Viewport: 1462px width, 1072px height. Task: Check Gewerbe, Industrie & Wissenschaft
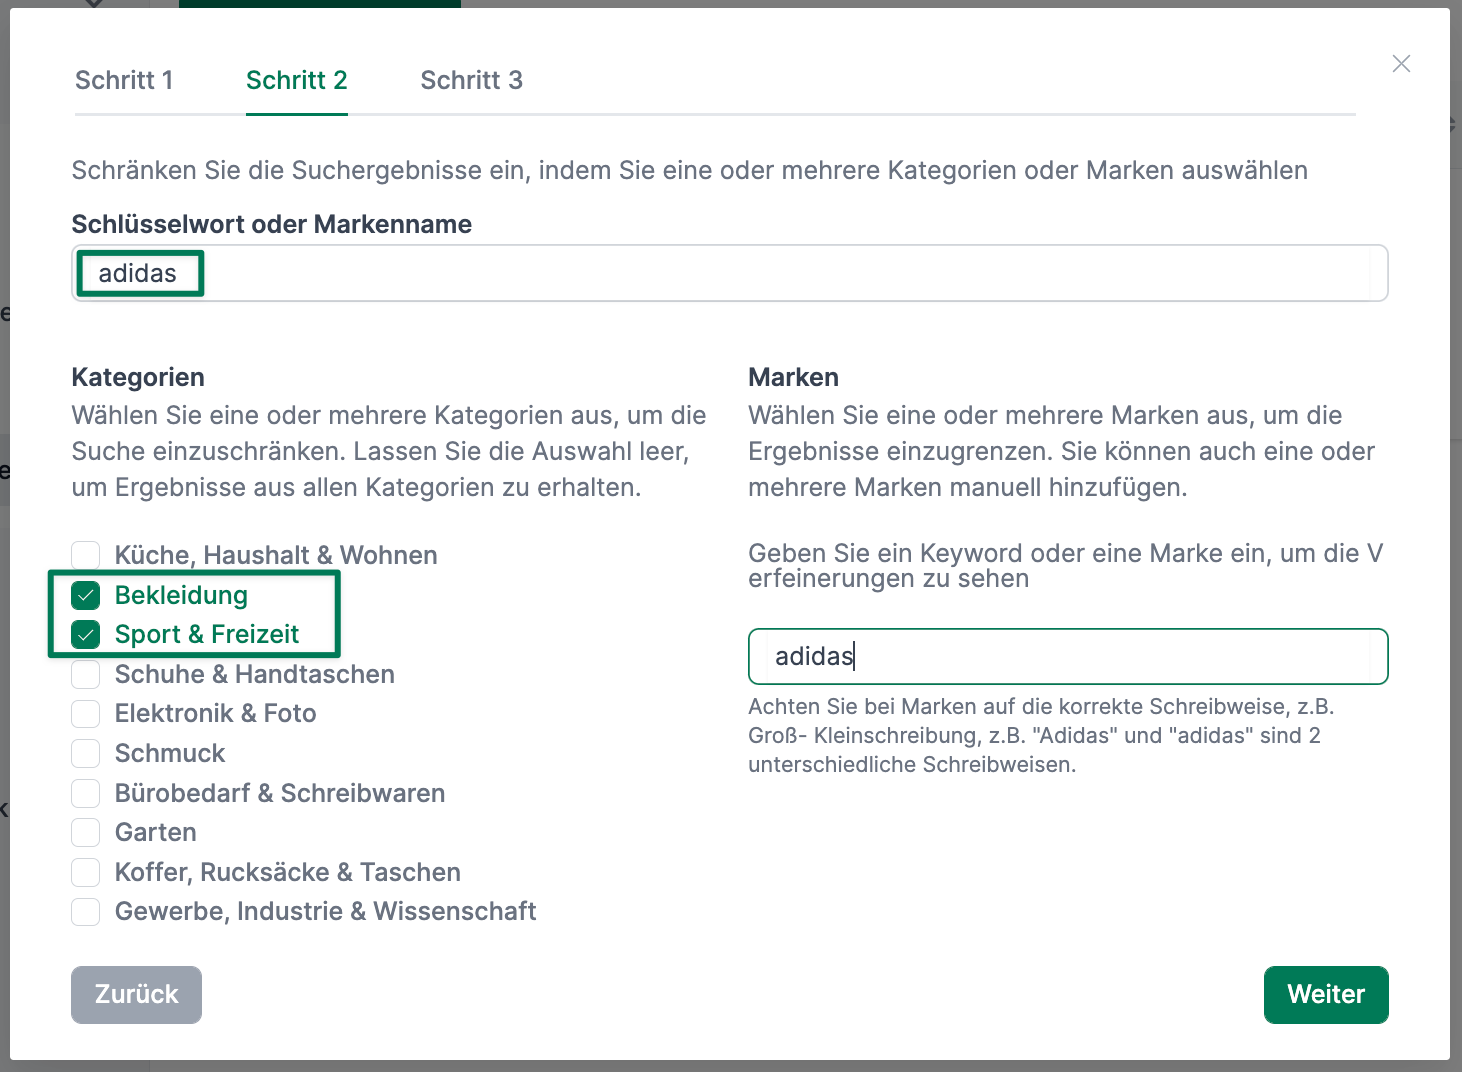[x=86, y=912]
